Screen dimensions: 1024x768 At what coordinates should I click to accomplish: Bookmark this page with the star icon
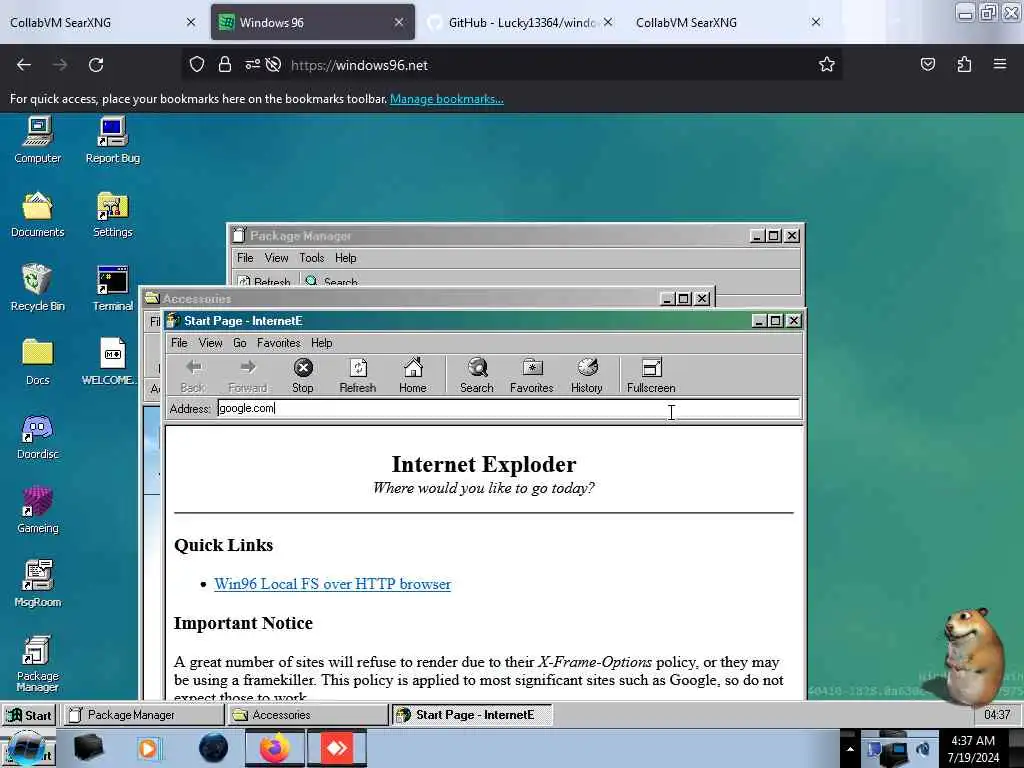(827, 65)
